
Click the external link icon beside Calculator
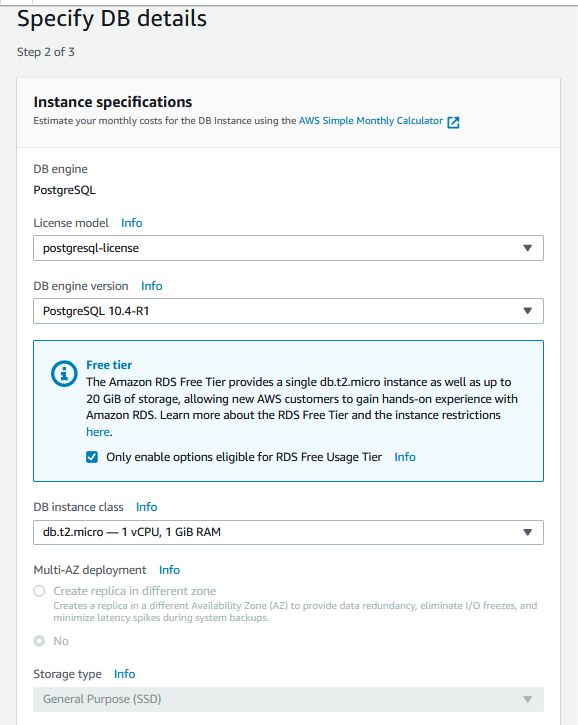click(x=453, y=122)
